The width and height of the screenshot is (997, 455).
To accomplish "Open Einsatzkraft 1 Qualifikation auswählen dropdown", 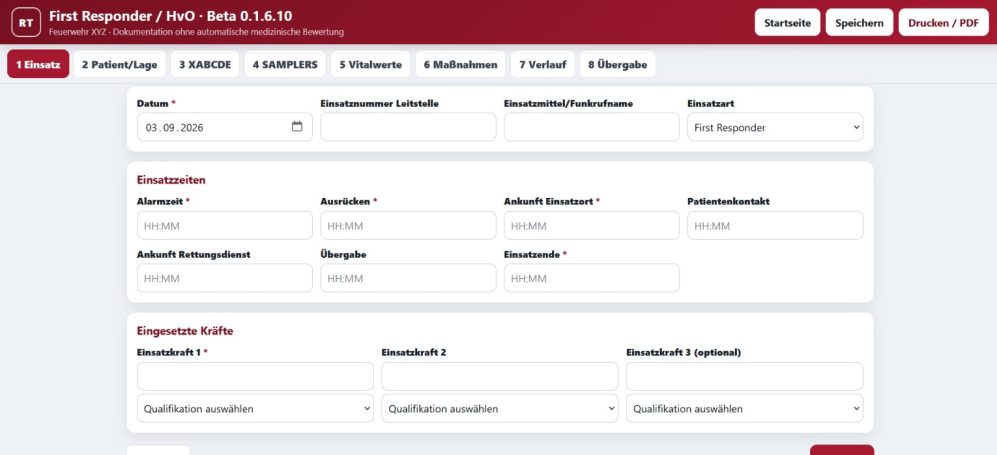I will coord(255,408).
